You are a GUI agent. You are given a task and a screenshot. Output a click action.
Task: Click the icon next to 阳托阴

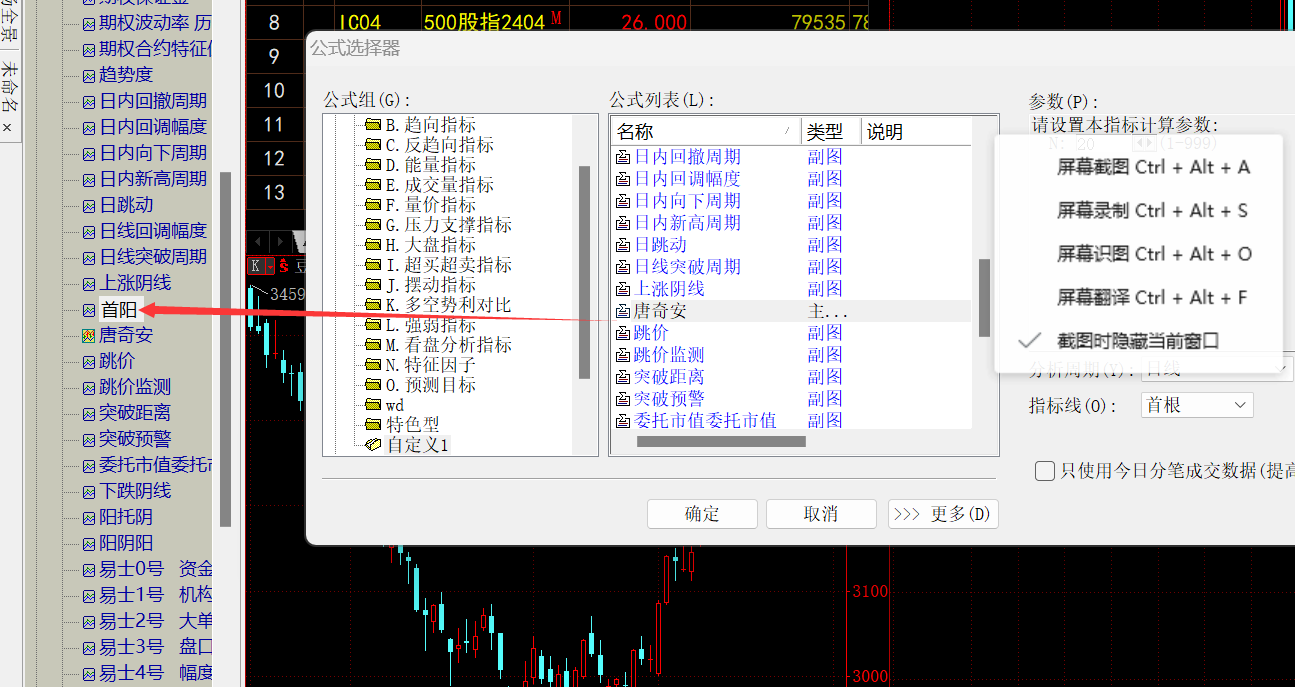click(89, 517)
